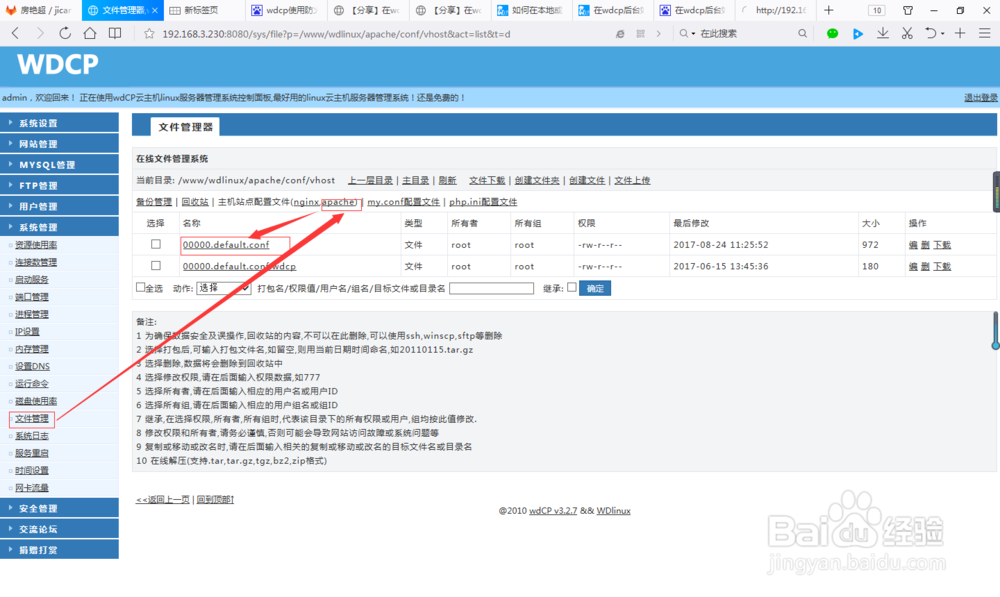Click the skin shirt icon in title bar
This screenshot has width=1000, height=597.
coord(908,10)
